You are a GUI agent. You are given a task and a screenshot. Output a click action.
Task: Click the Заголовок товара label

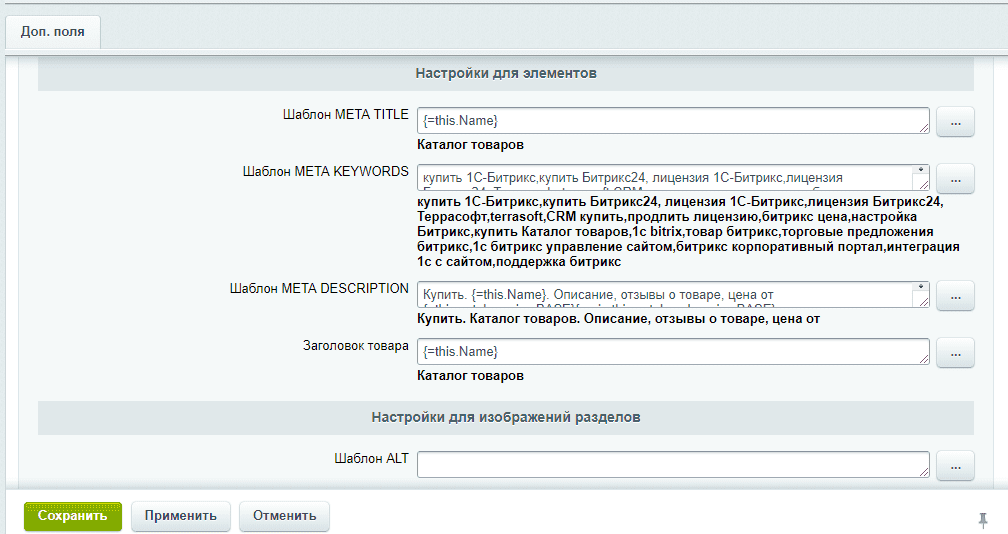pyautogui.click(x=356, y=346)
